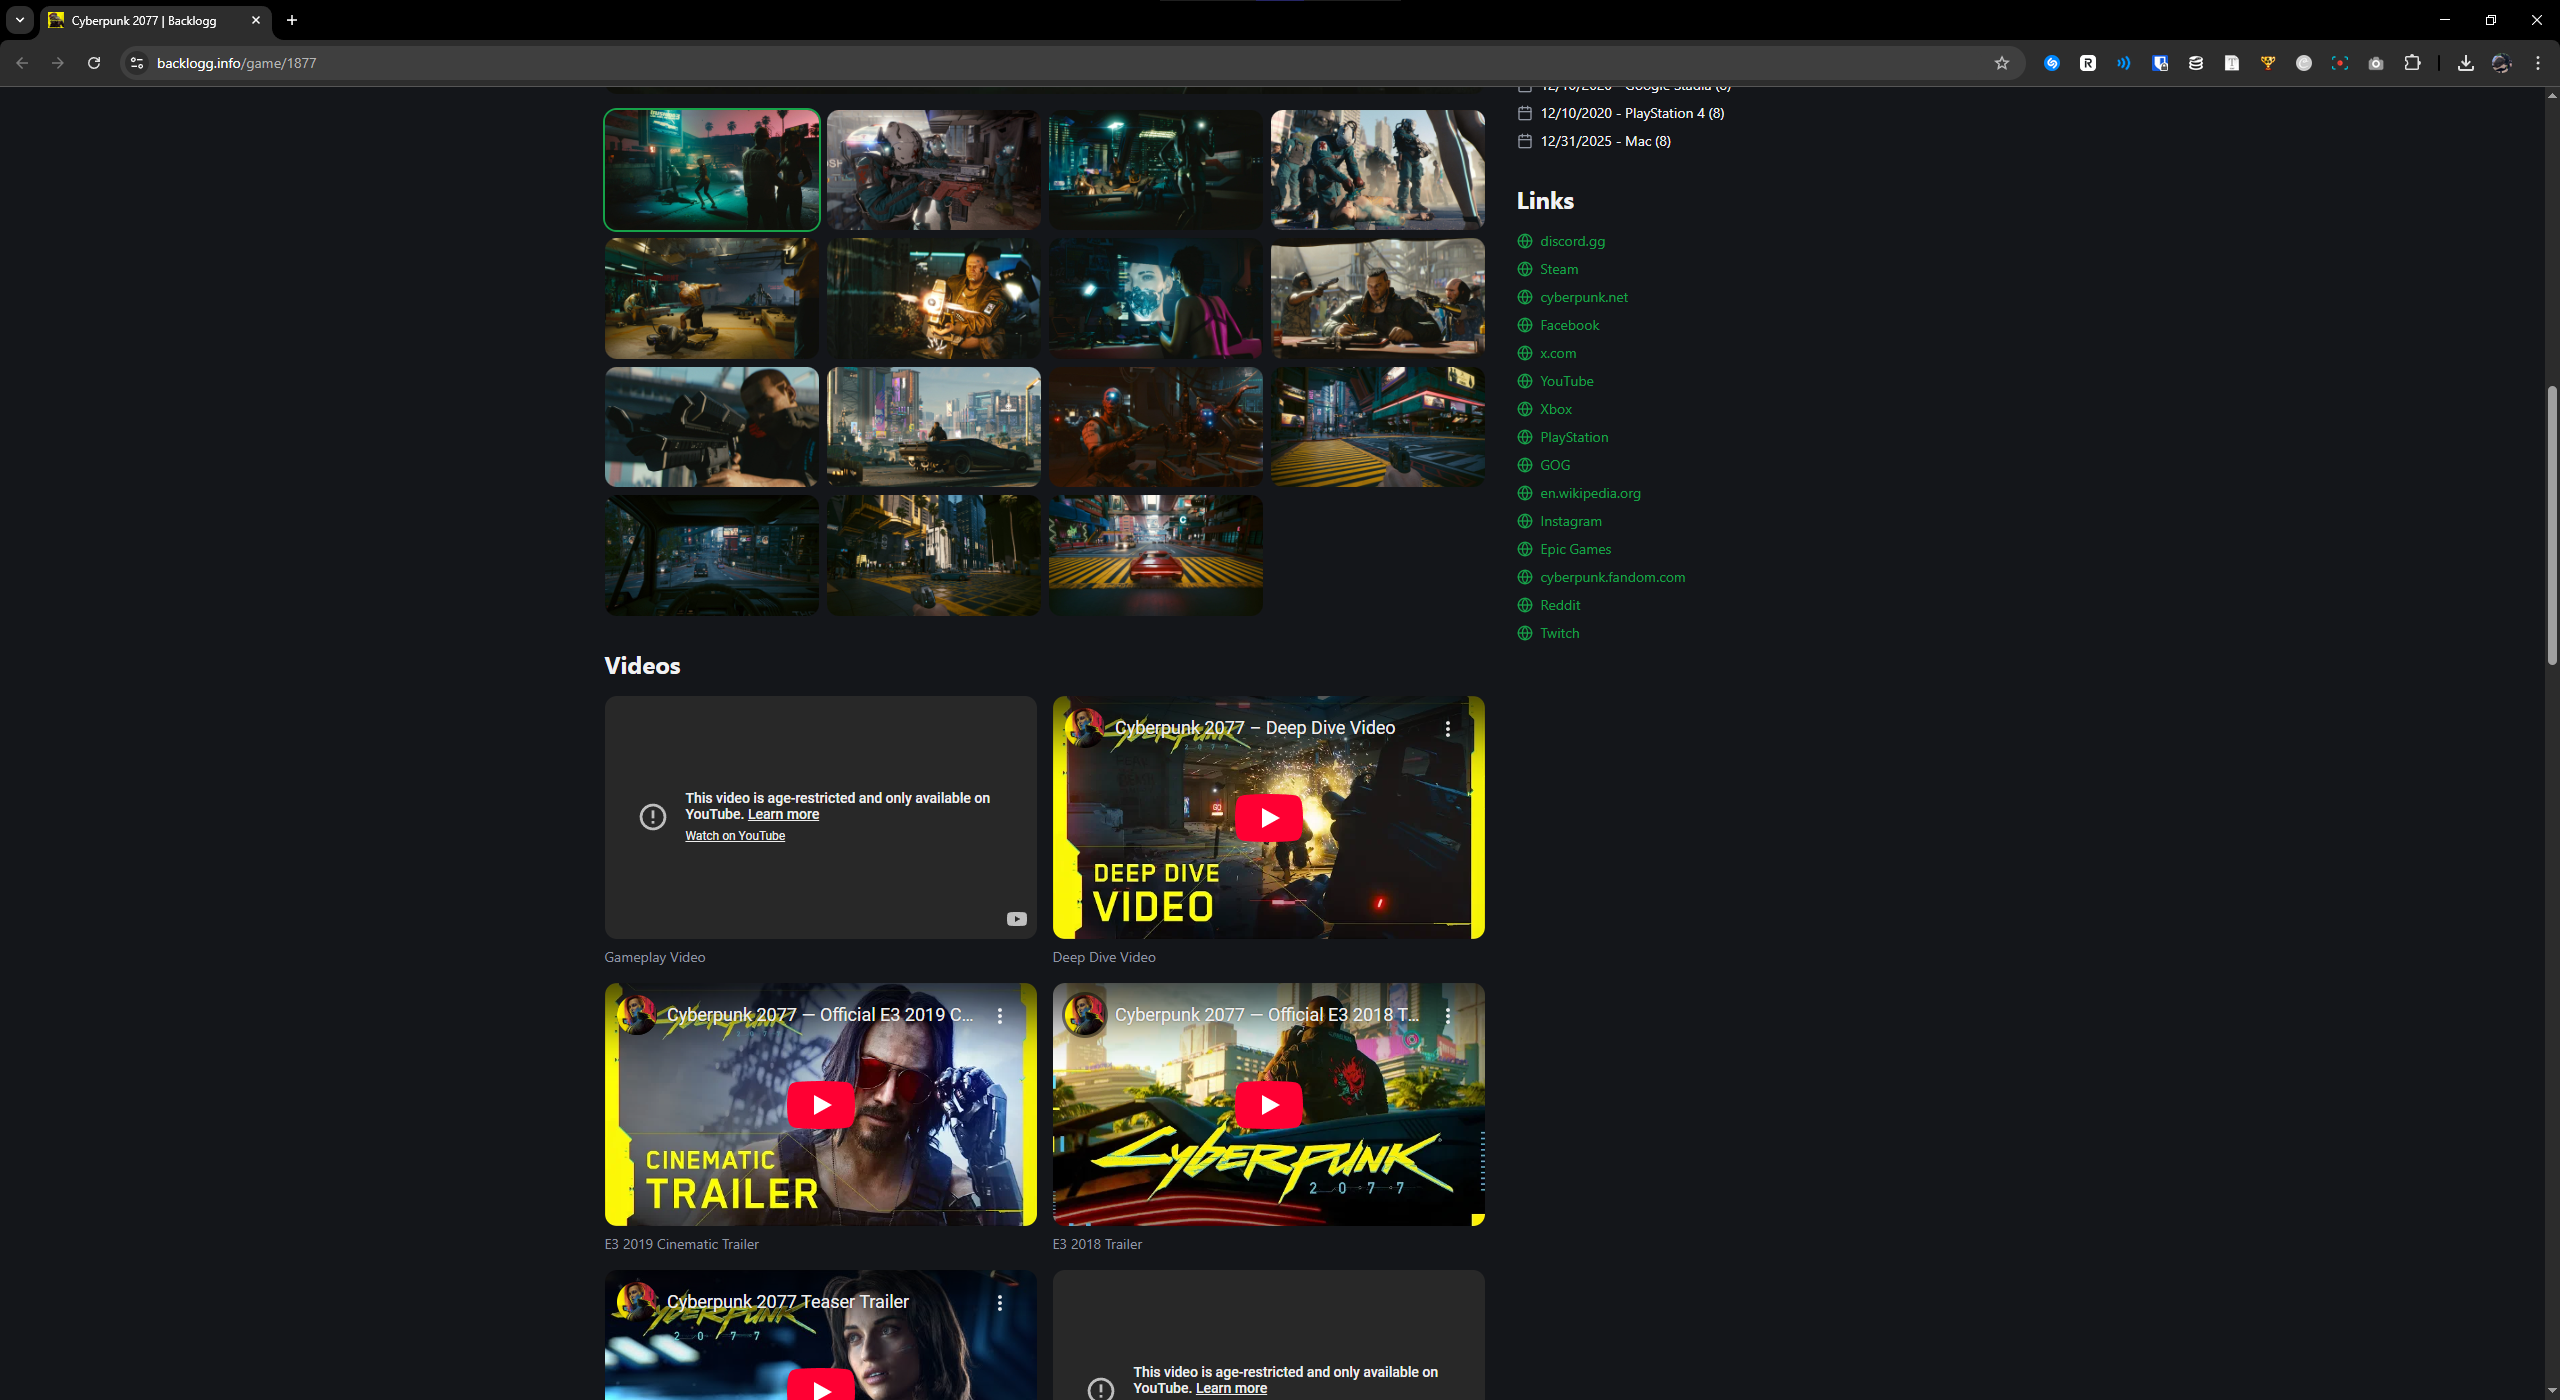The width and height of the screenshot is (2560, 1400).
Task: Click the 12/31/2025 - Mac (8) text
Action: [1606, 141]
